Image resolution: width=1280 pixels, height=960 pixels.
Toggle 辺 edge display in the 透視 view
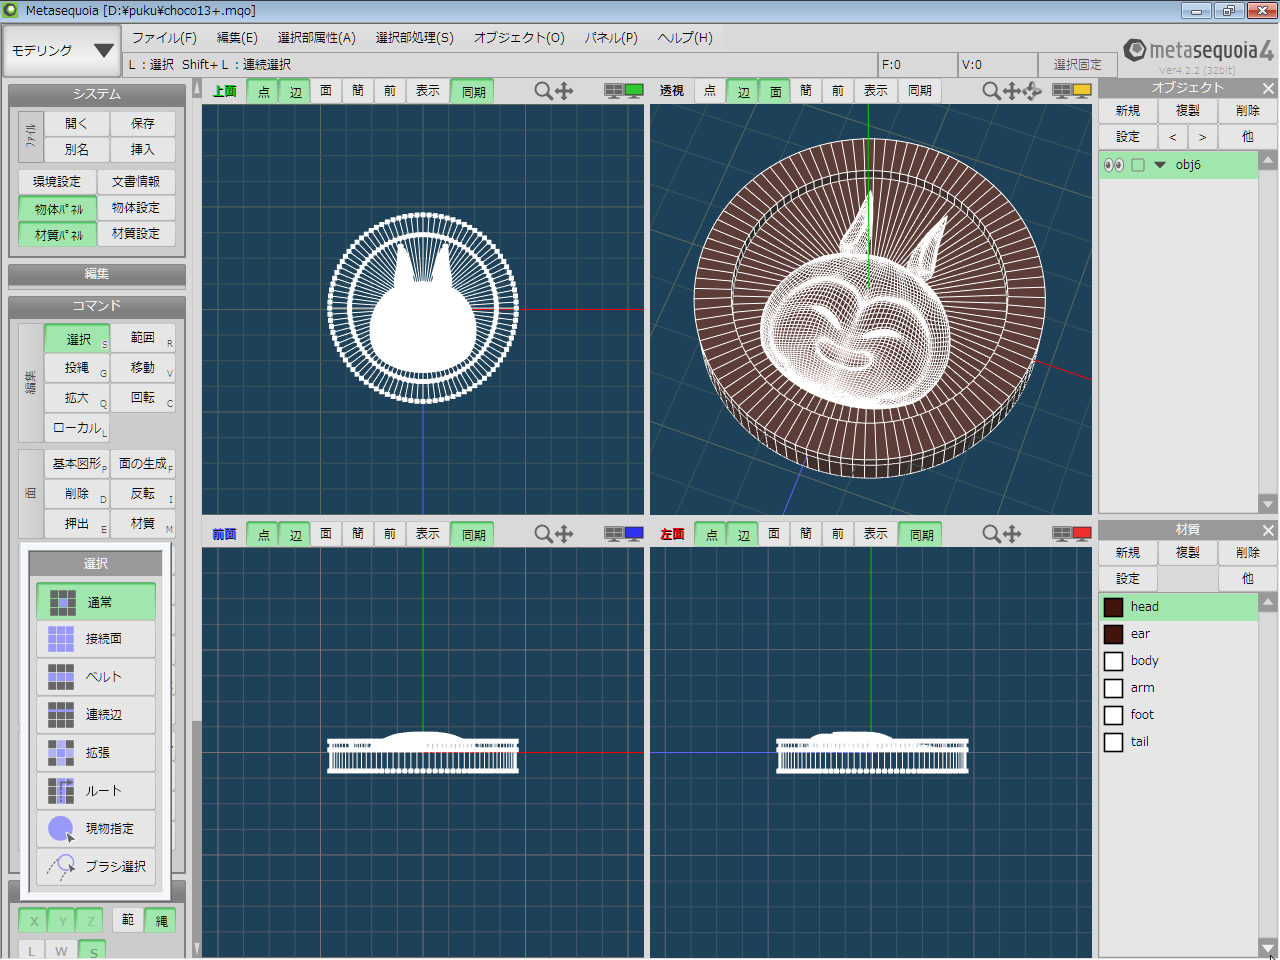point(744,91)
